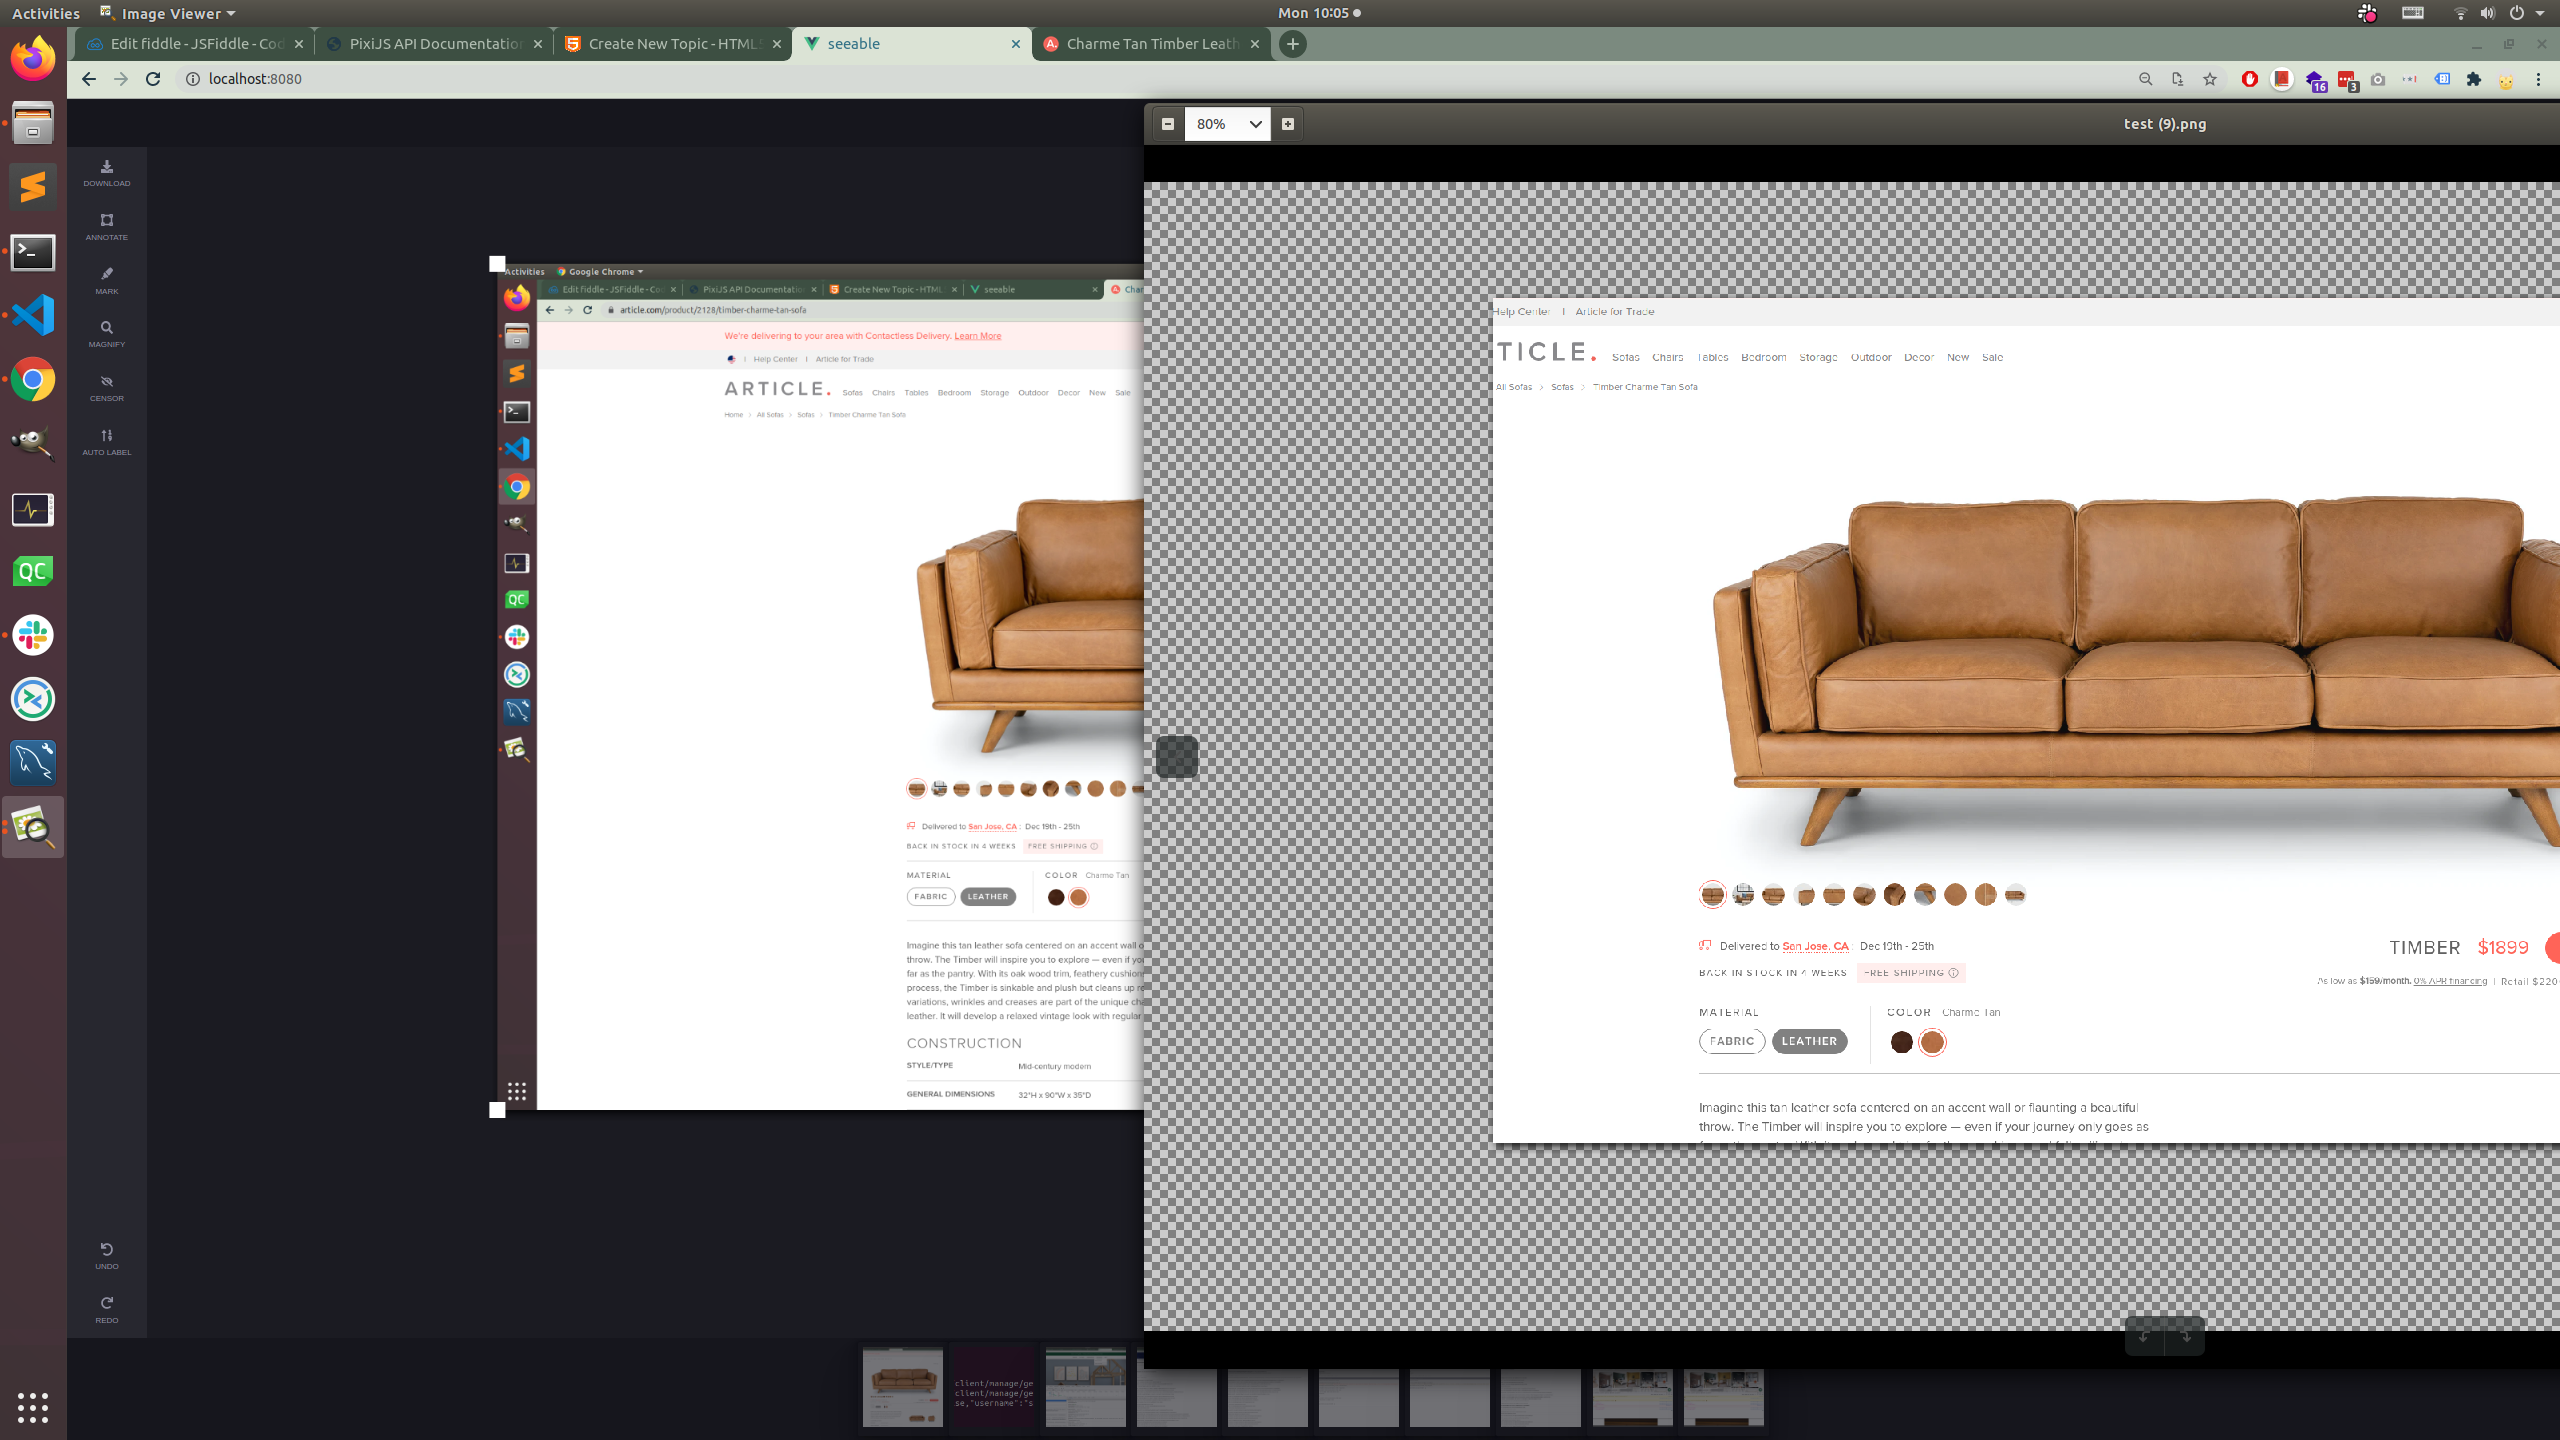Open the Image Viewer app menu

(x=167, y=13)
